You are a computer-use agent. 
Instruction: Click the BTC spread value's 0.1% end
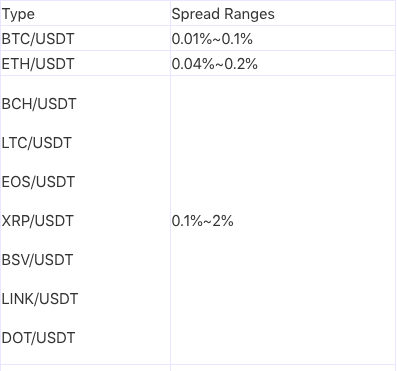[237, 39]
